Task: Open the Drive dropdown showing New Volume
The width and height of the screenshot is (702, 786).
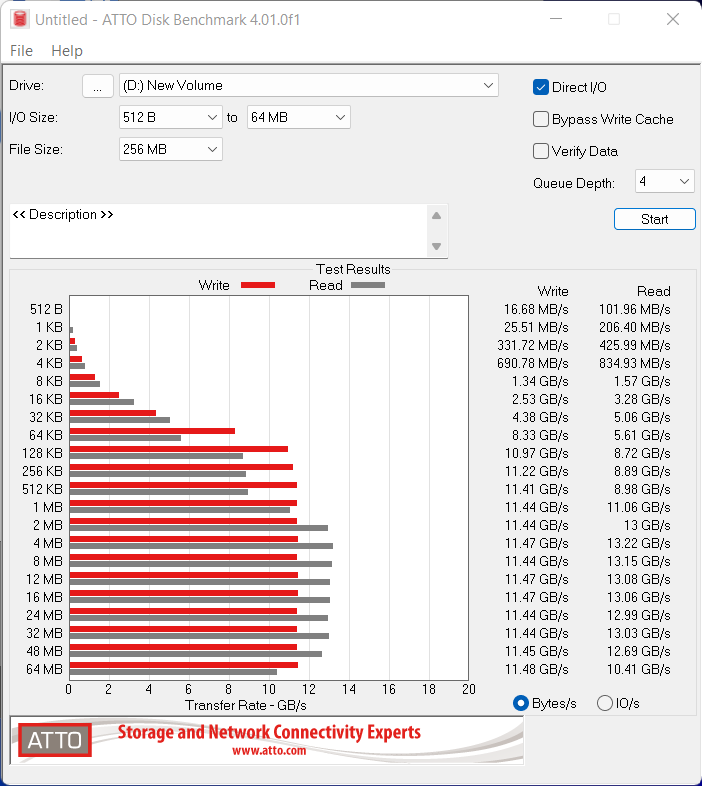Action: [308, 85]
